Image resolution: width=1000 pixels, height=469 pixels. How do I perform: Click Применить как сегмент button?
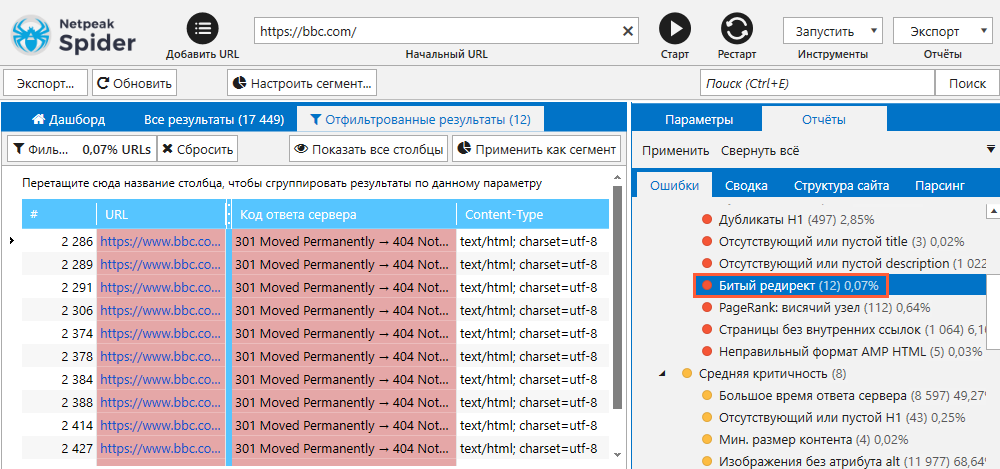click(x=536, y=149)
